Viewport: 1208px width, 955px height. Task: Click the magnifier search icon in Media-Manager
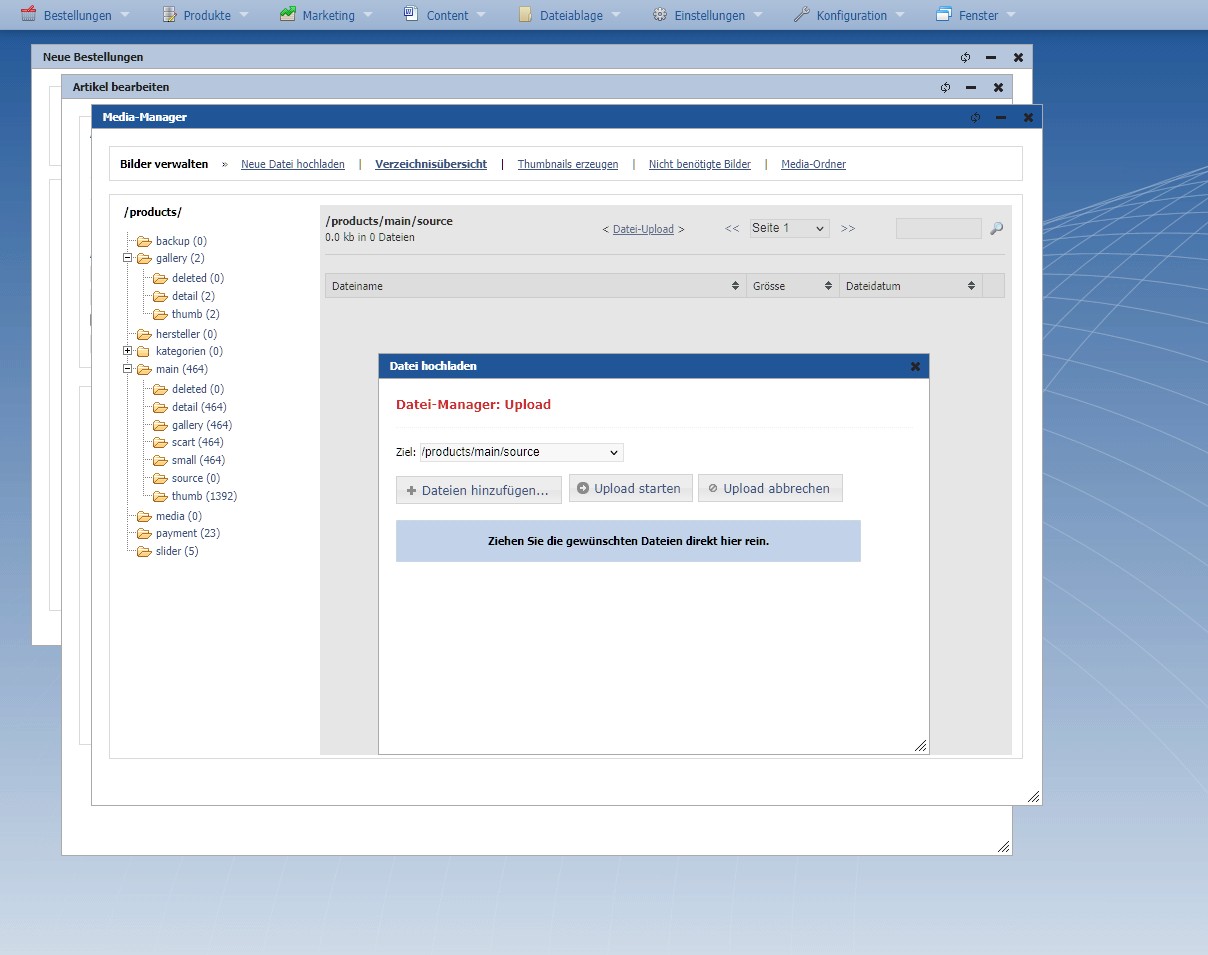tap(996, 229)
